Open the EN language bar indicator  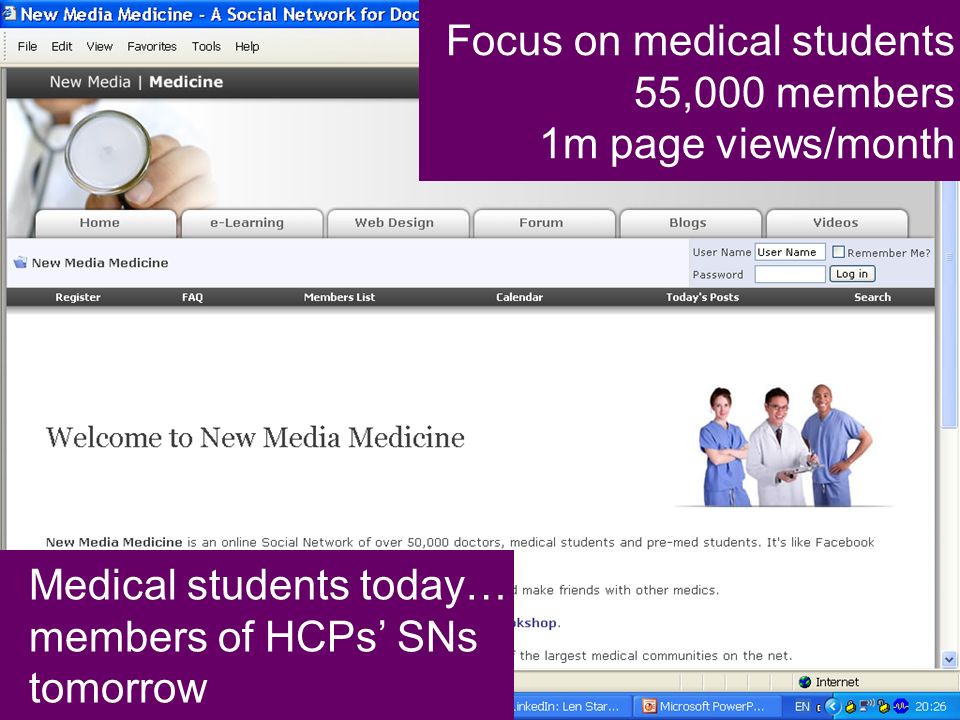802,707
